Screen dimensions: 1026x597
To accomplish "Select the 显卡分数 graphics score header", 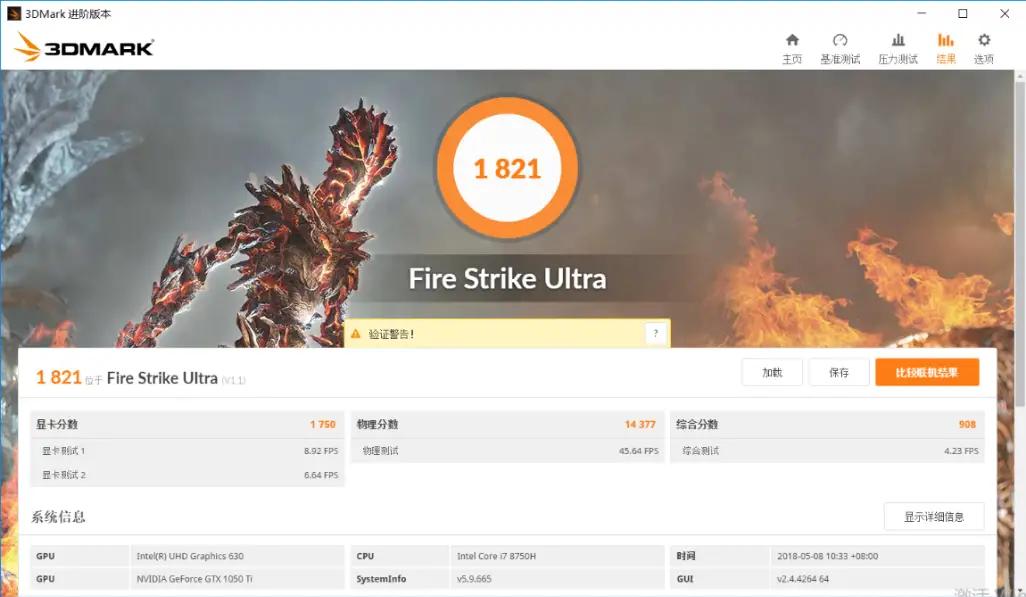I will pyautogui.click(x=57, y=424).
